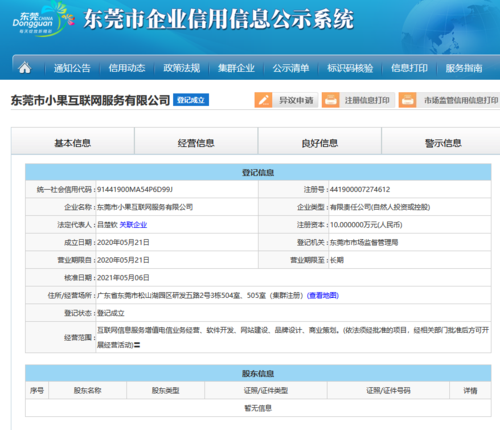Click the legal representative name 吕楚钦
This screenshot has height=430, width=500.
(x=107, y=225)
